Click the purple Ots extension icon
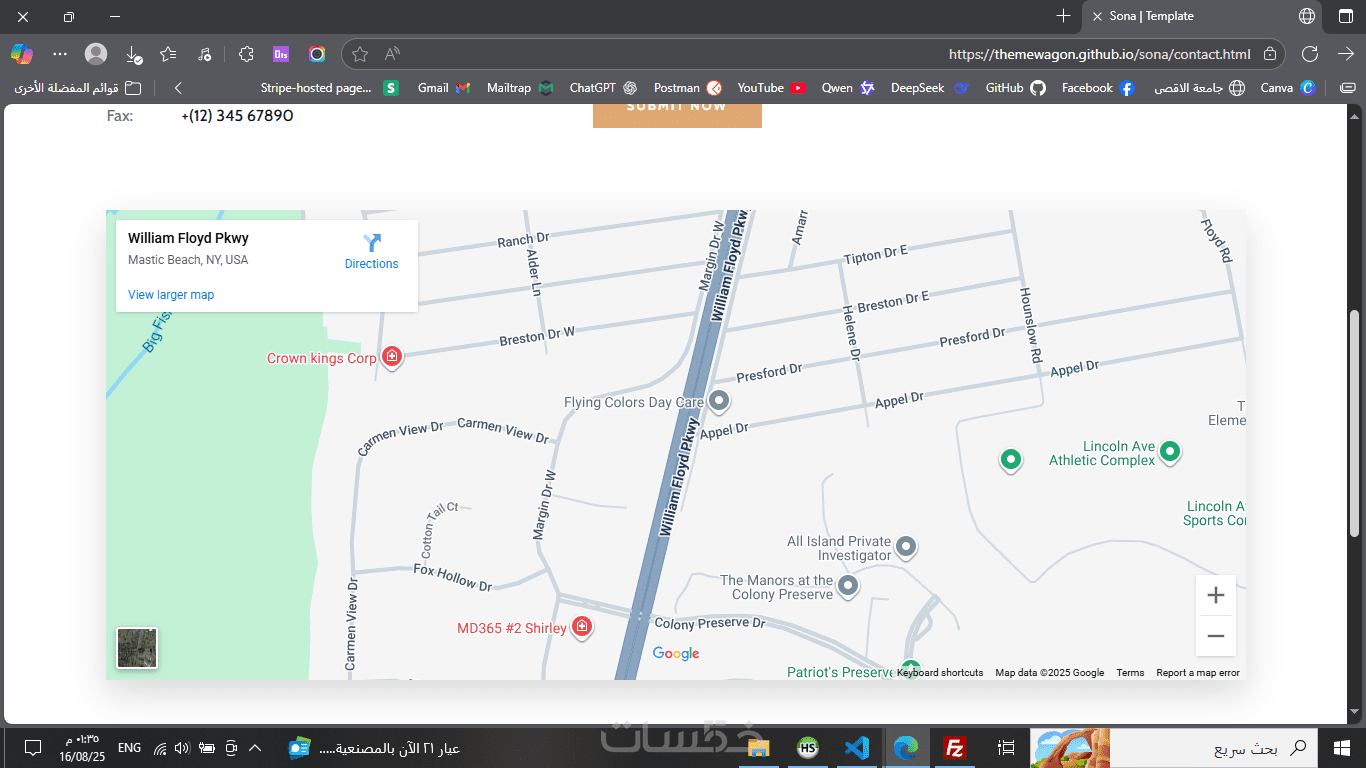The image size is (1366, 768). point(281,54)
